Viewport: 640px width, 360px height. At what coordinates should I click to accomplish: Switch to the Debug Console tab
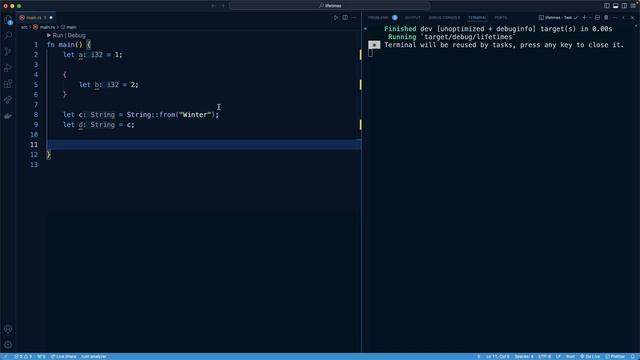point(444,18)
